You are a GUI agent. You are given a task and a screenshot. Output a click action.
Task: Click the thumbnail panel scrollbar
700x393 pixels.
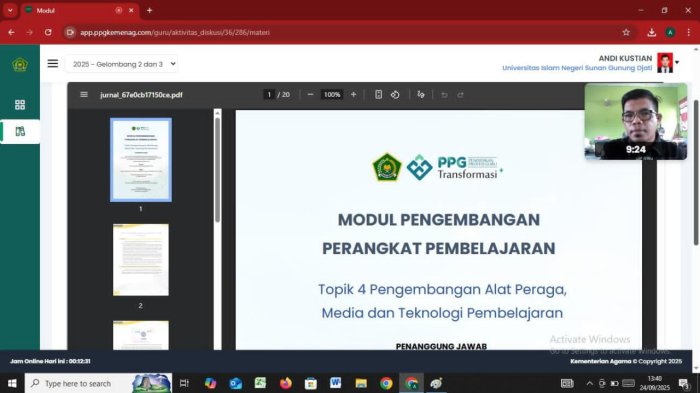(x=217, y=170)
